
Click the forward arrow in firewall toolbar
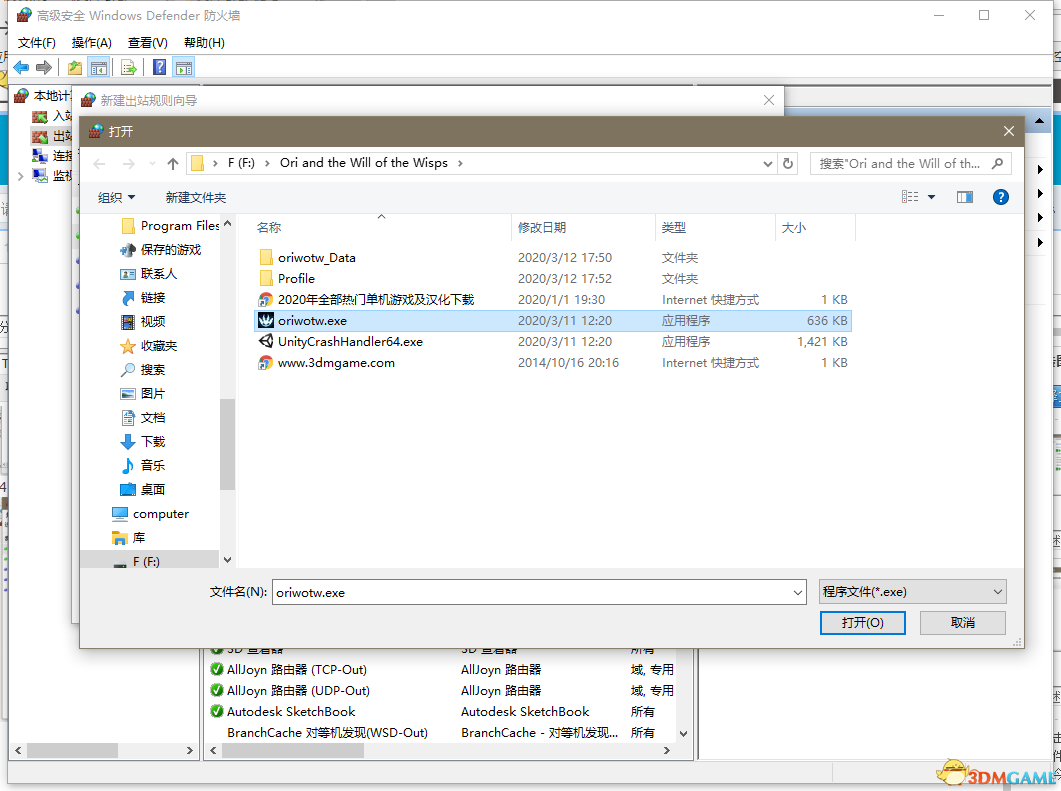click(44, 67)
